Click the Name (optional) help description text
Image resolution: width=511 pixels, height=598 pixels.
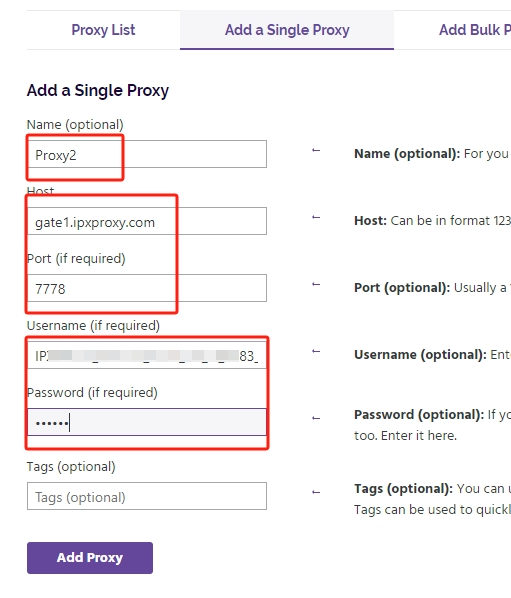click(x=432, y=154)
